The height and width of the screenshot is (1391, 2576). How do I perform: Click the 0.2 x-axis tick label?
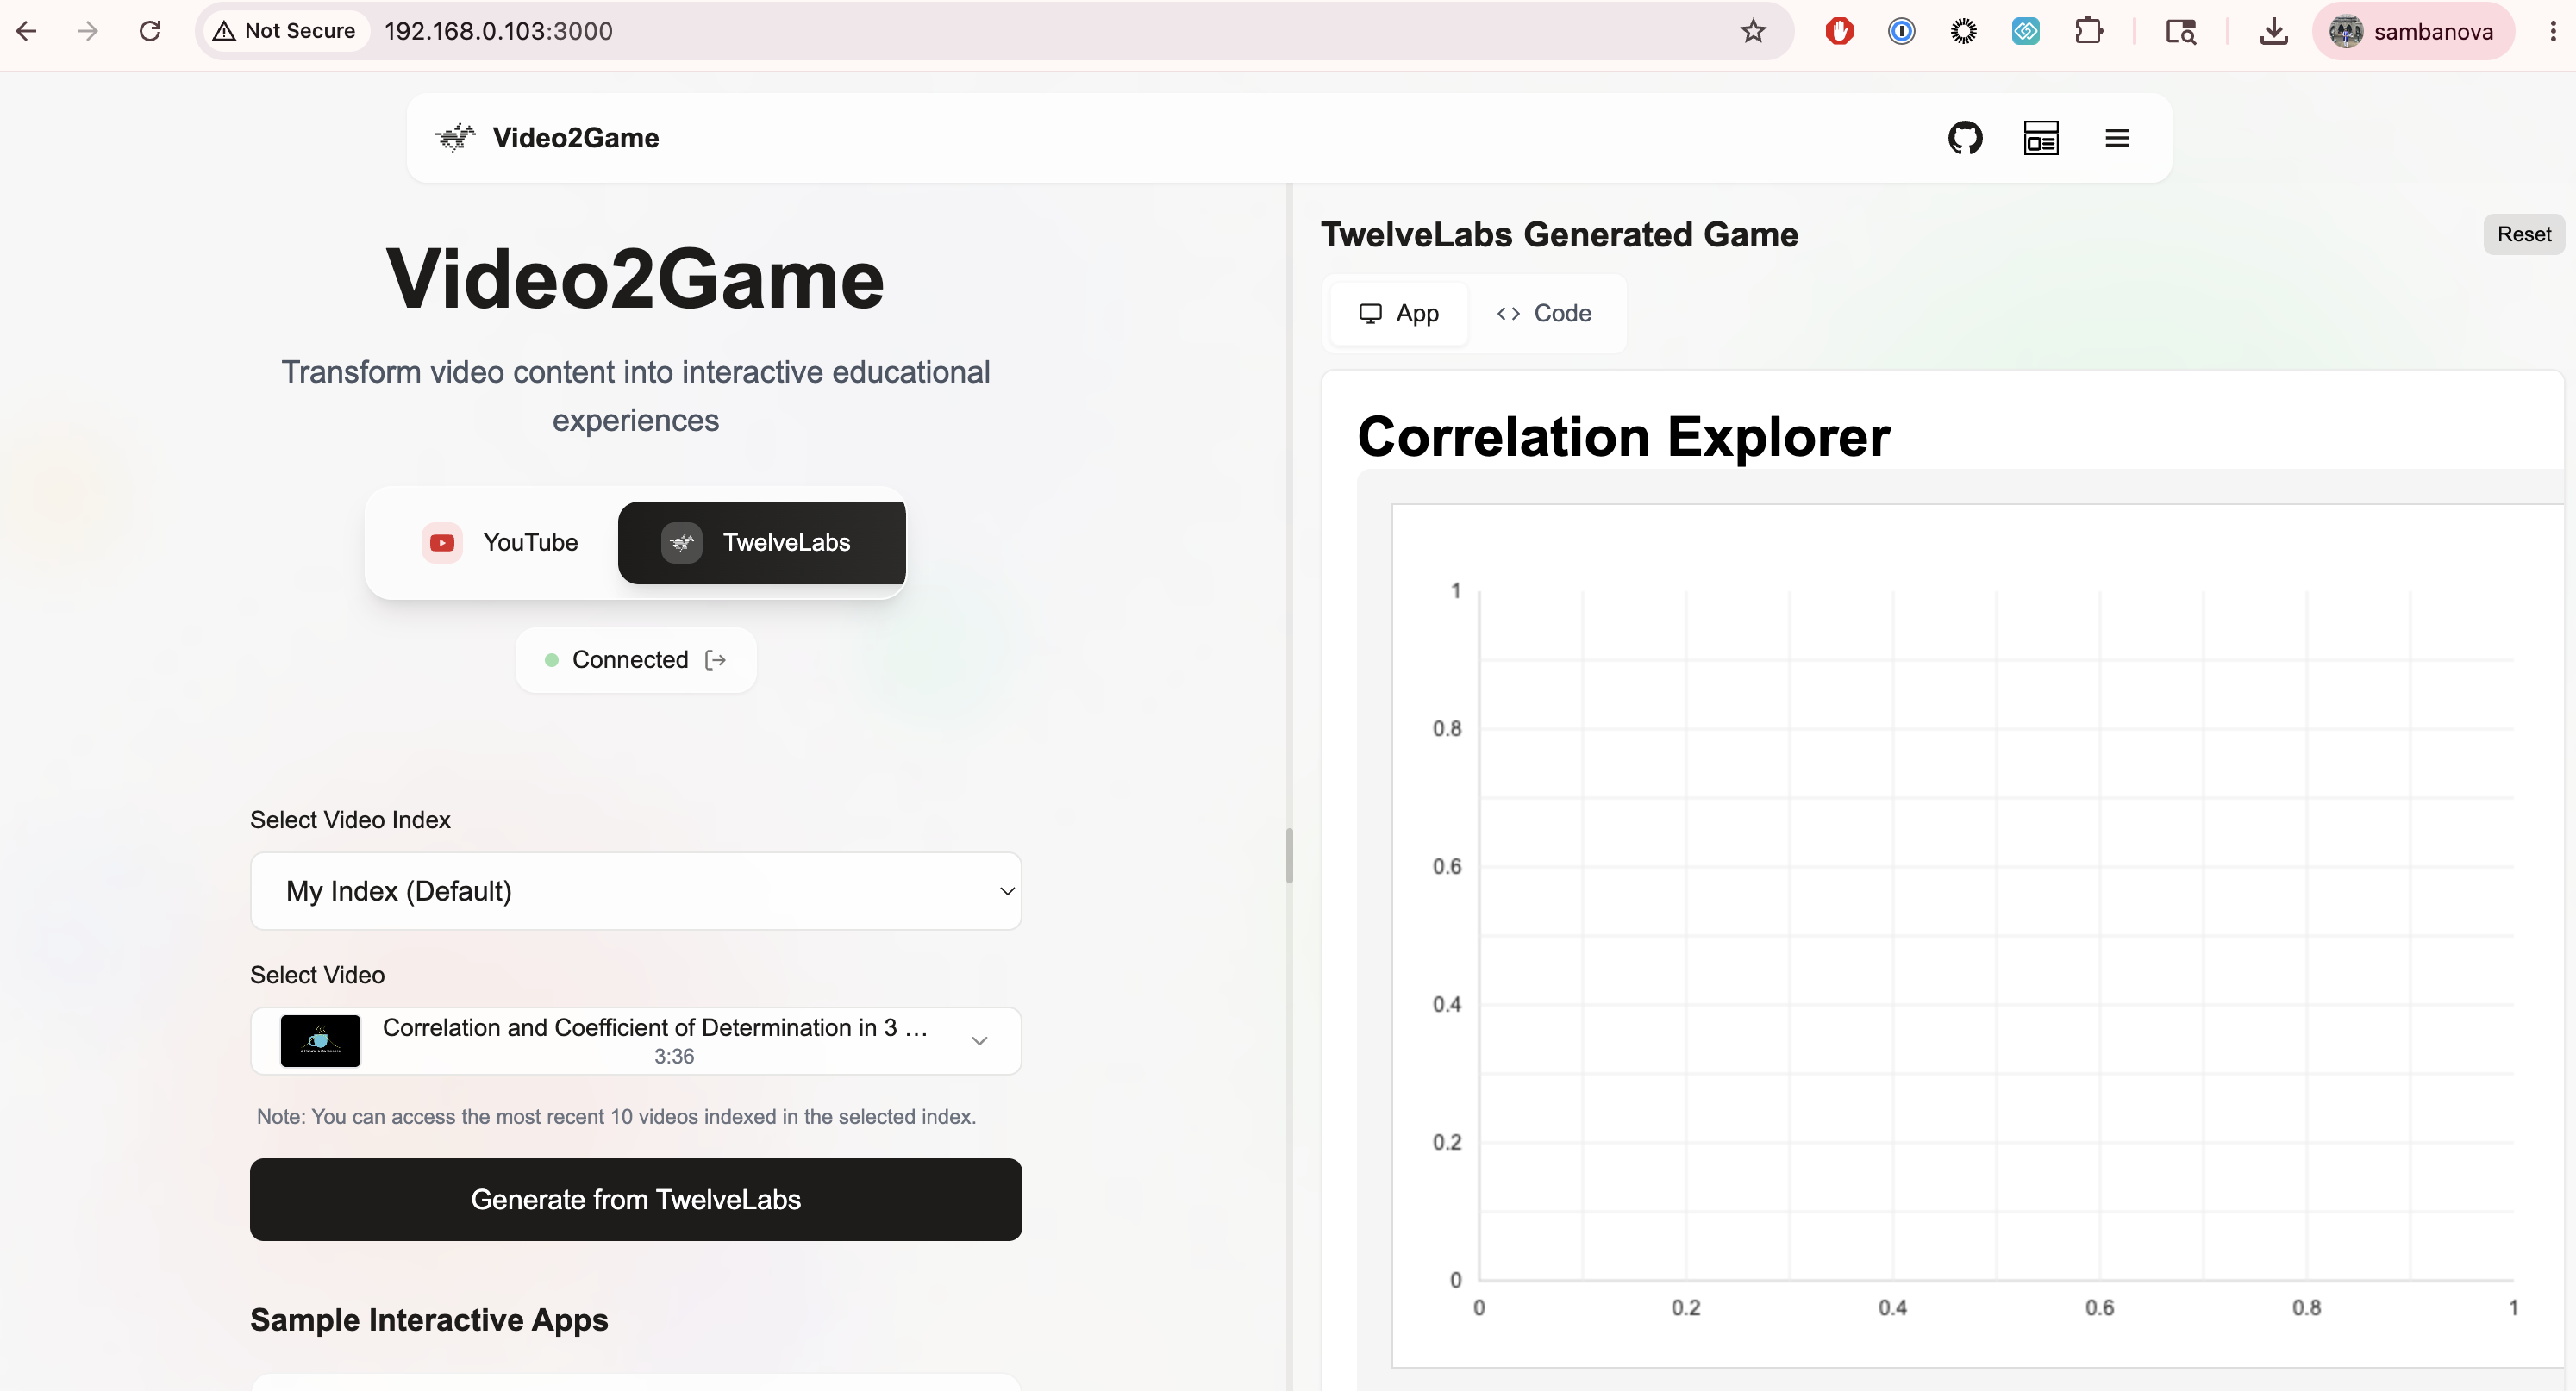(x=1686, y=1308)
